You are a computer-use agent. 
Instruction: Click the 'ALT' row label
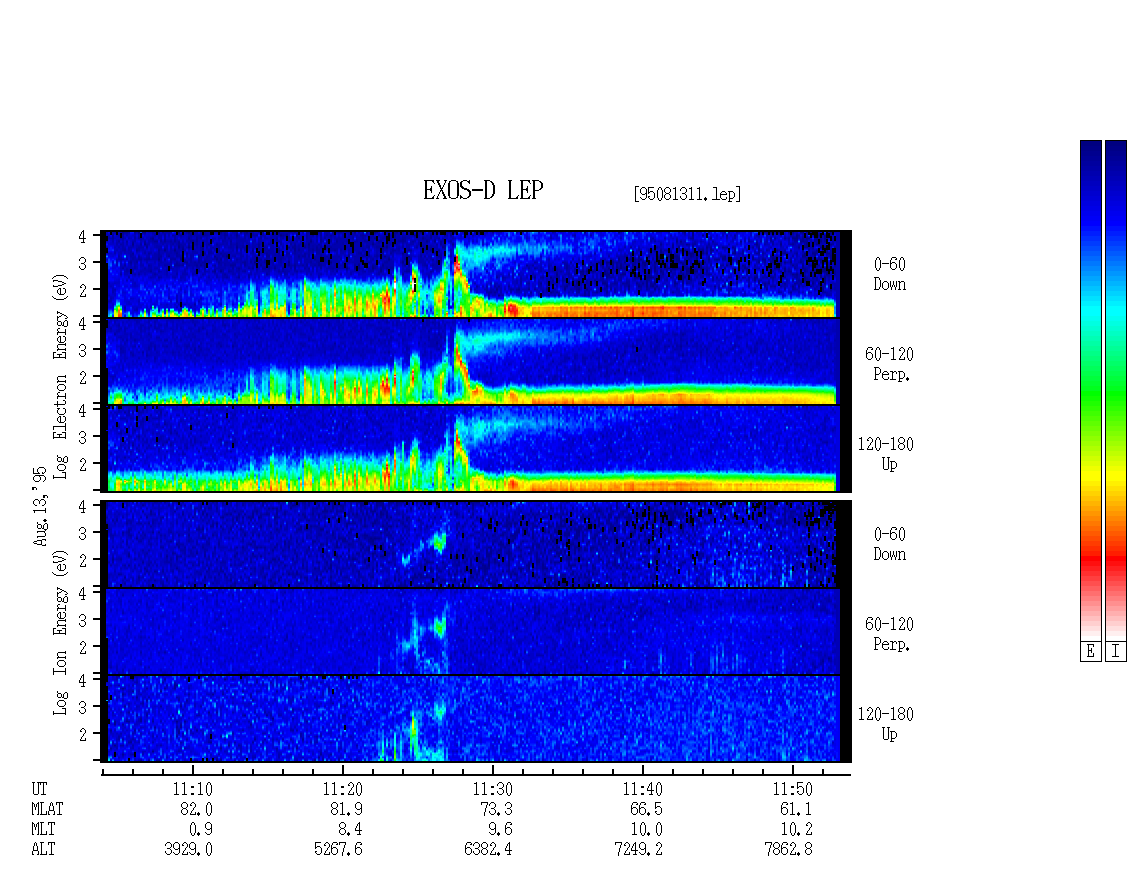(x=43, y=850)
